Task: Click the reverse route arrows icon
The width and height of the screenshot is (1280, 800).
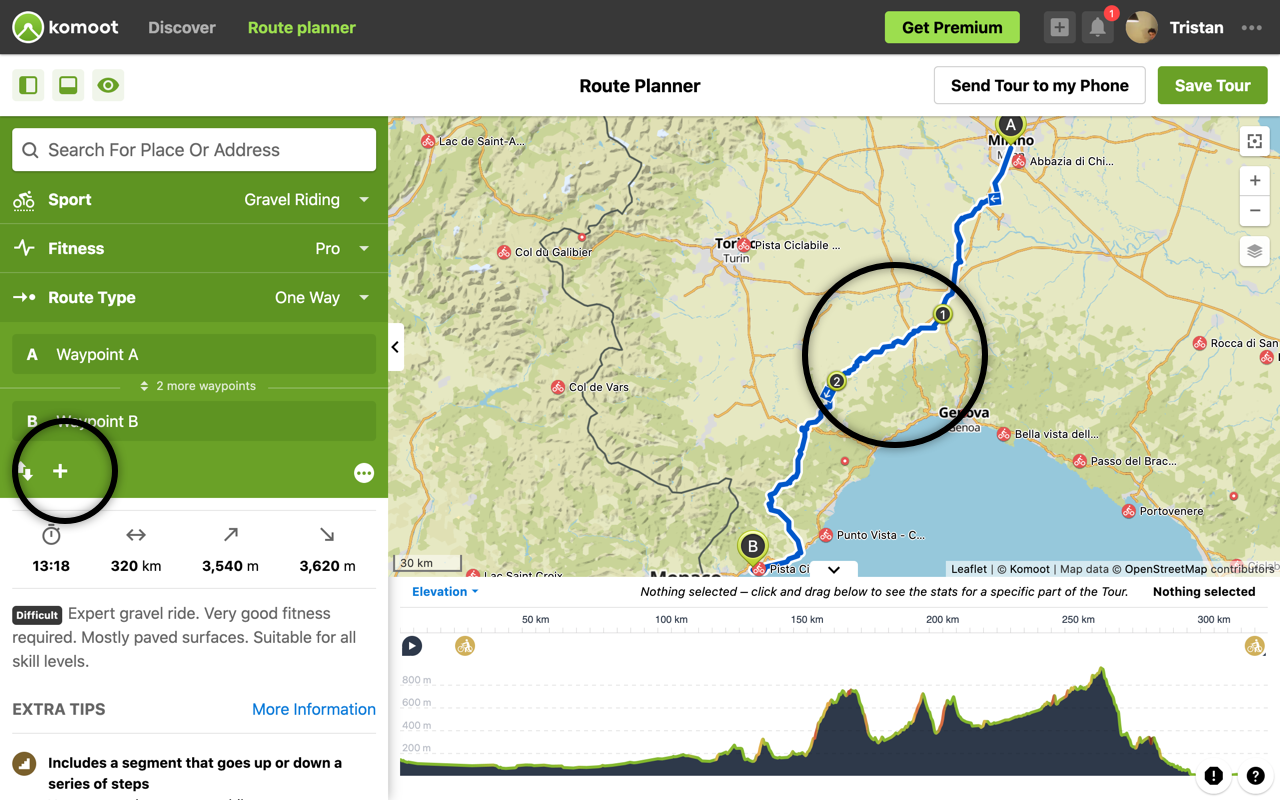Action: pyautogui.click(x=26, y=472)
